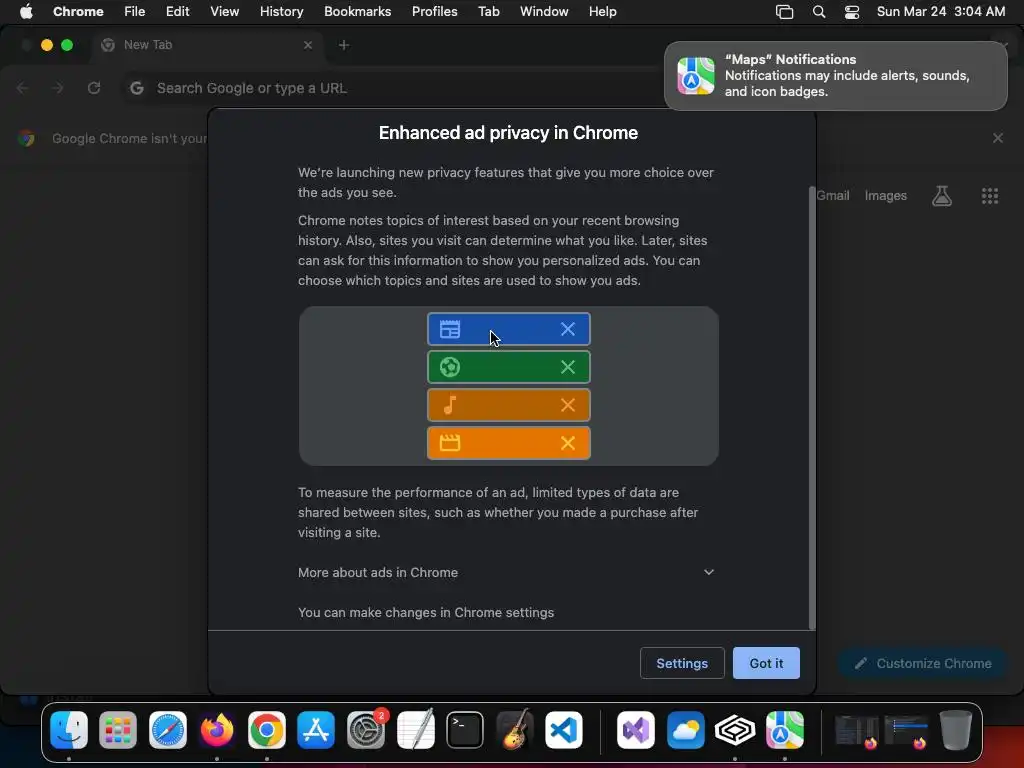Click Google Chrome in the Dock
Image resolution: width=1024 pixels, height=768 pixels.
266,729
